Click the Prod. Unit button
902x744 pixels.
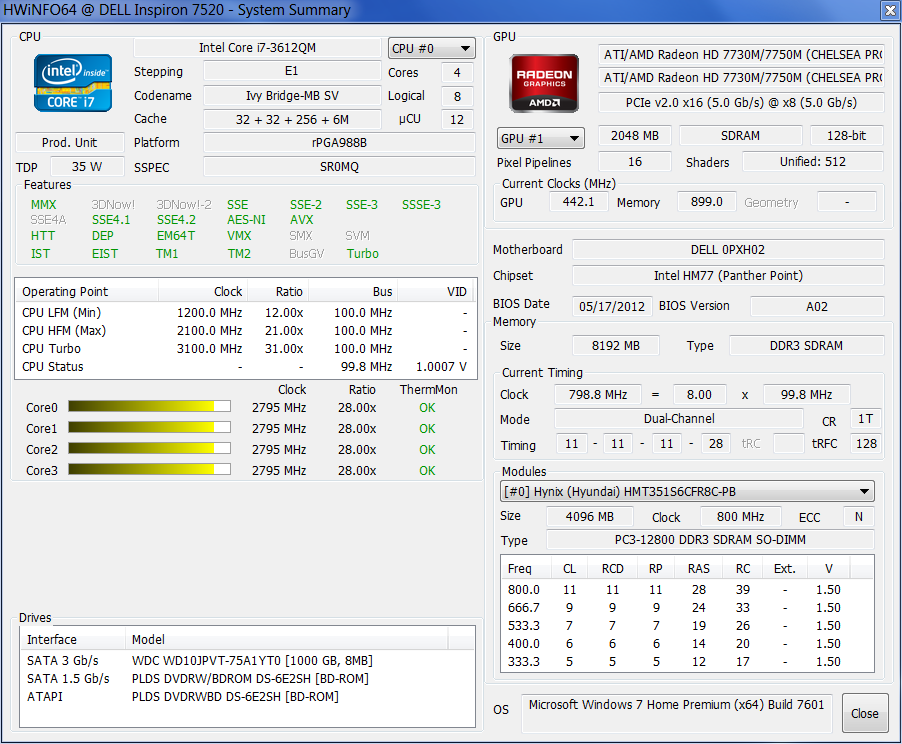pos(70,143)
